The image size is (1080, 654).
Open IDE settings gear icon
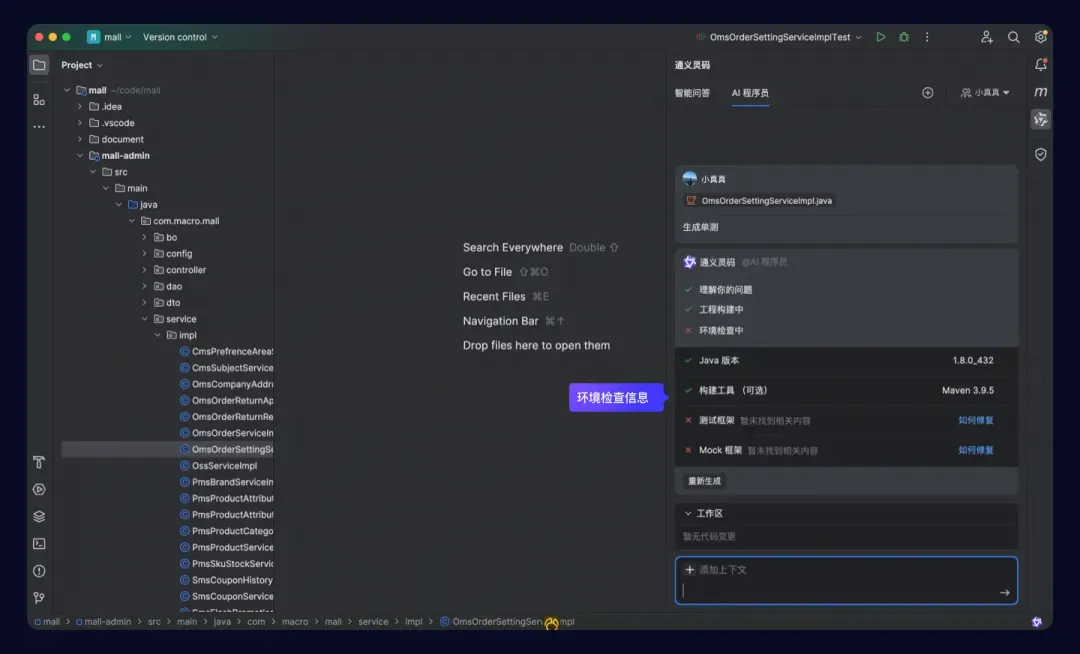[x=1040, y=37]
